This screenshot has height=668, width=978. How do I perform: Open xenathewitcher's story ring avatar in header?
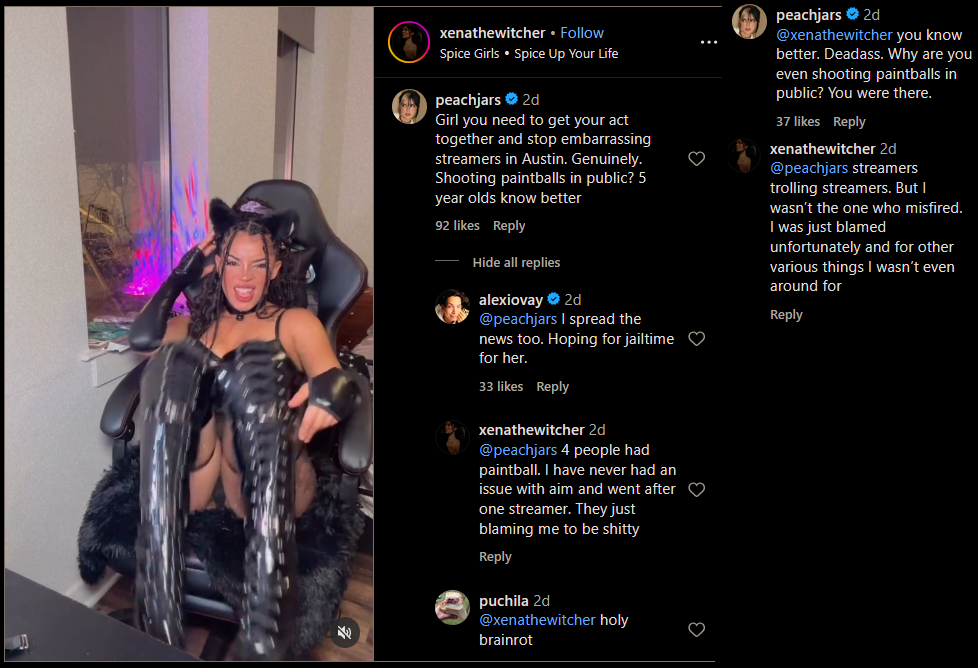[409, 42]
